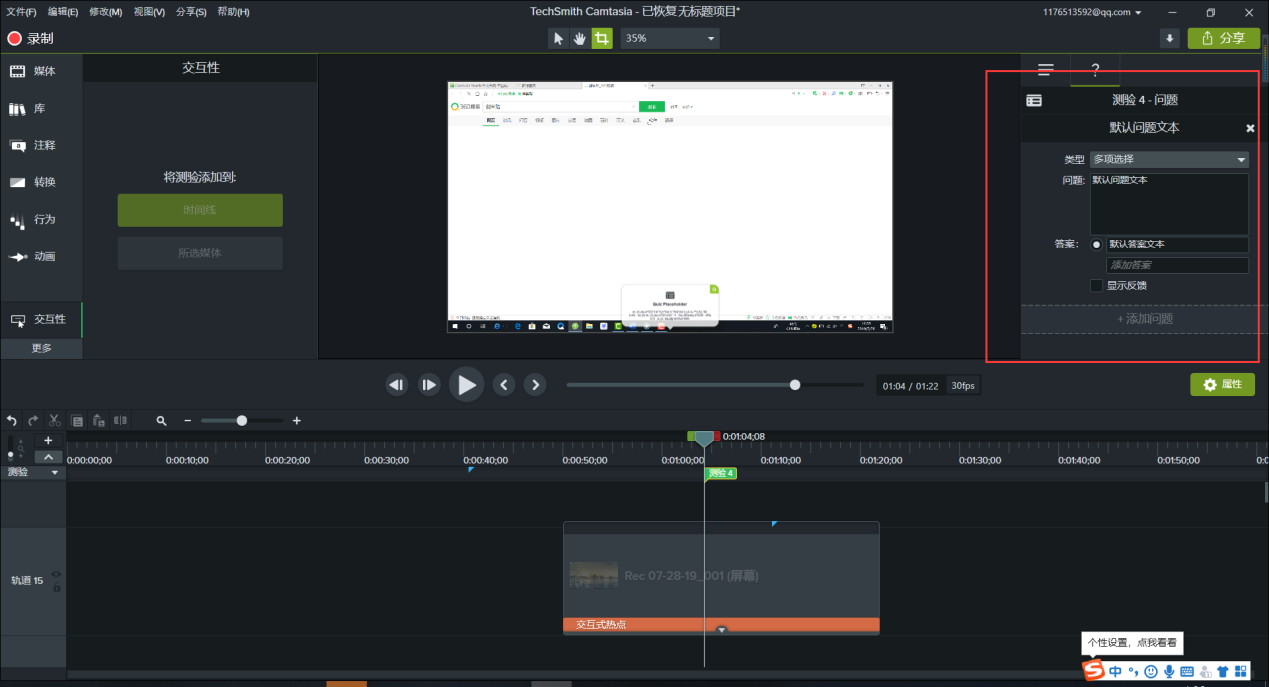Enable the 显示反馈 checkbox

[1097, 285]
